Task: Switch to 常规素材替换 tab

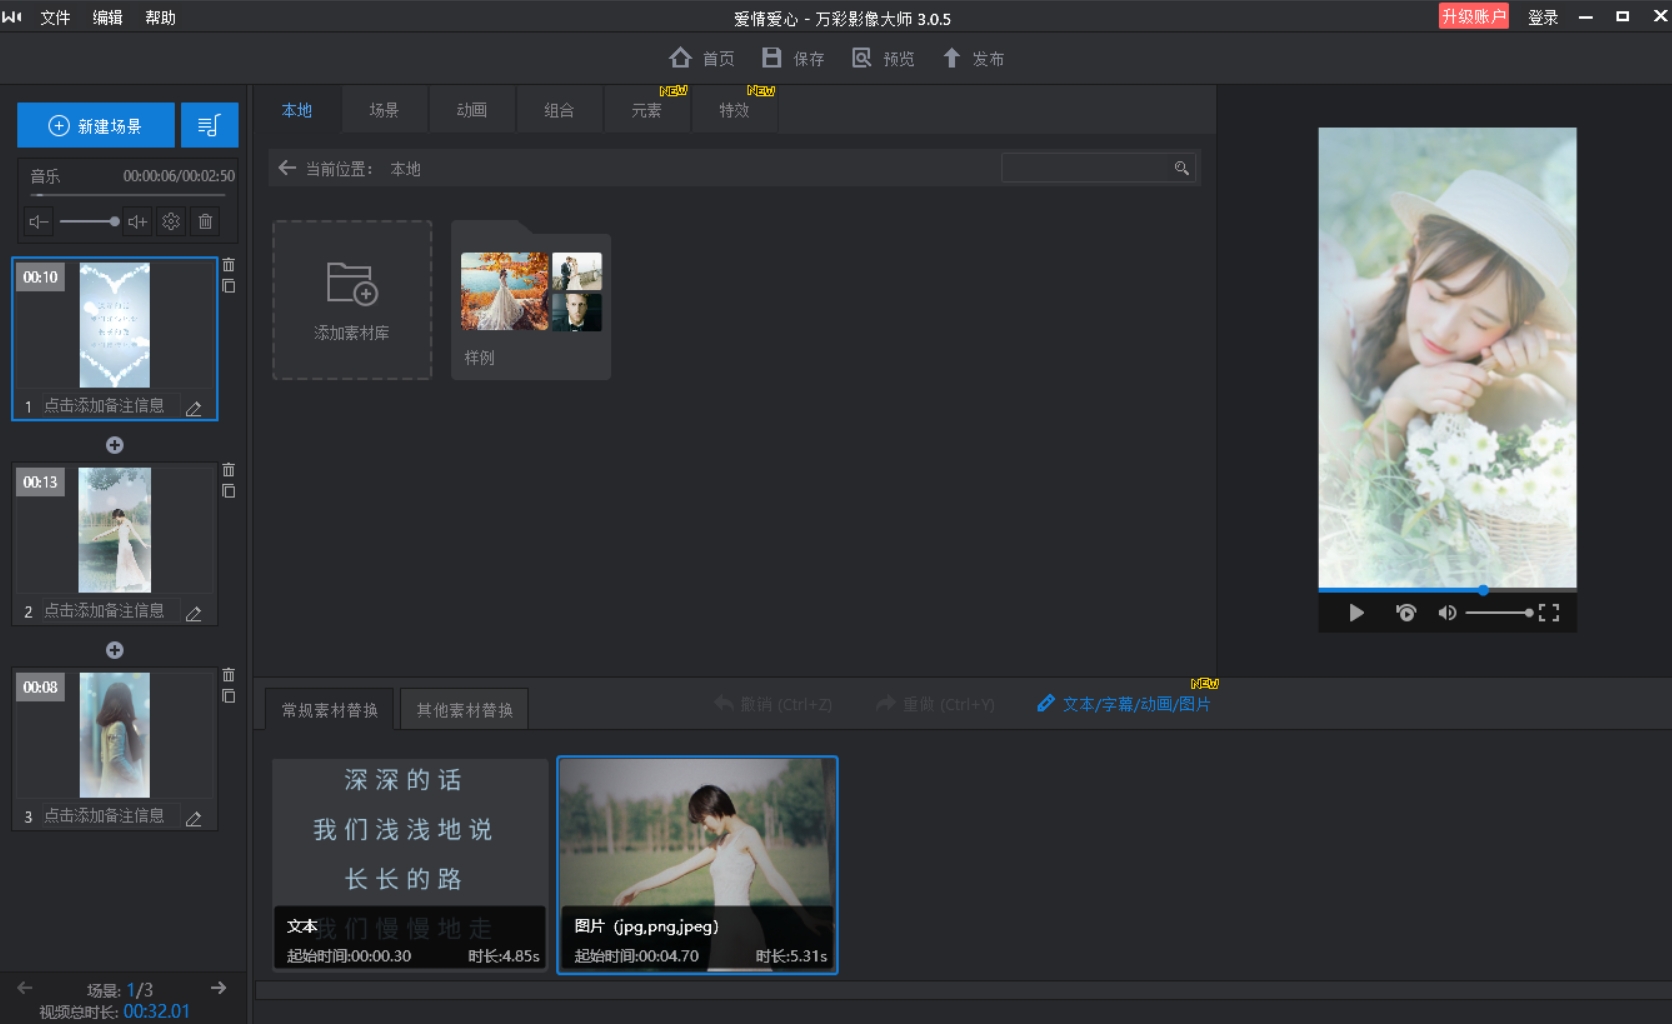Action: (x=330, y=709)
